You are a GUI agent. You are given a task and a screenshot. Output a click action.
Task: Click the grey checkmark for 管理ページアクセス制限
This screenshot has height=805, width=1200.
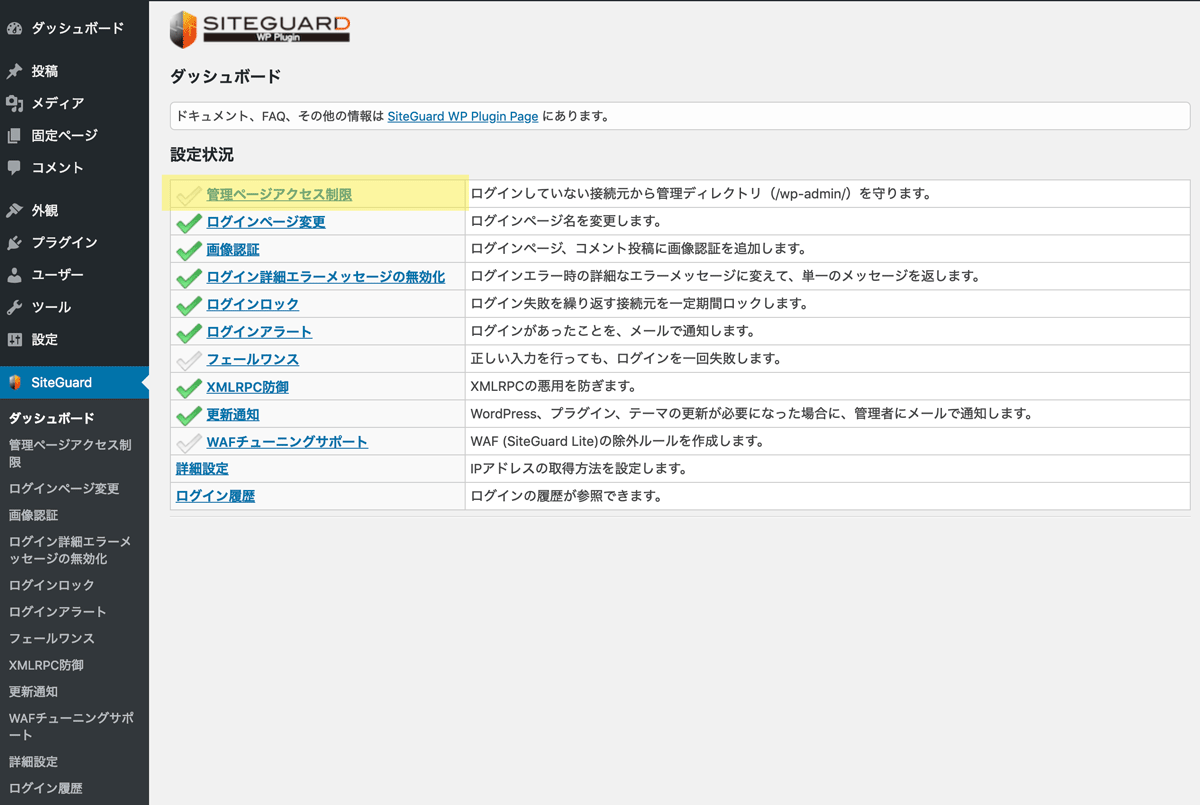[188, 194]
